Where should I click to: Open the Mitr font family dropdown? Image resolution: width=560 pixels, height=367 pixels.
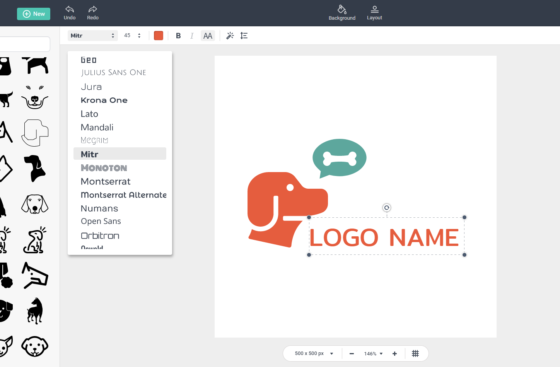92,35
